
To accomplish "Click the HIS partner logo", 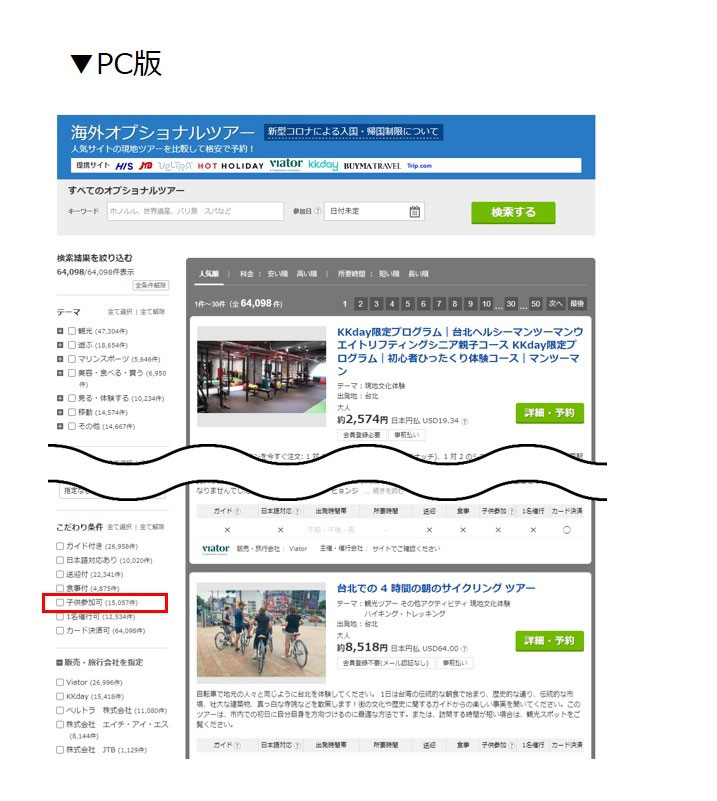I will coord(124,165).
